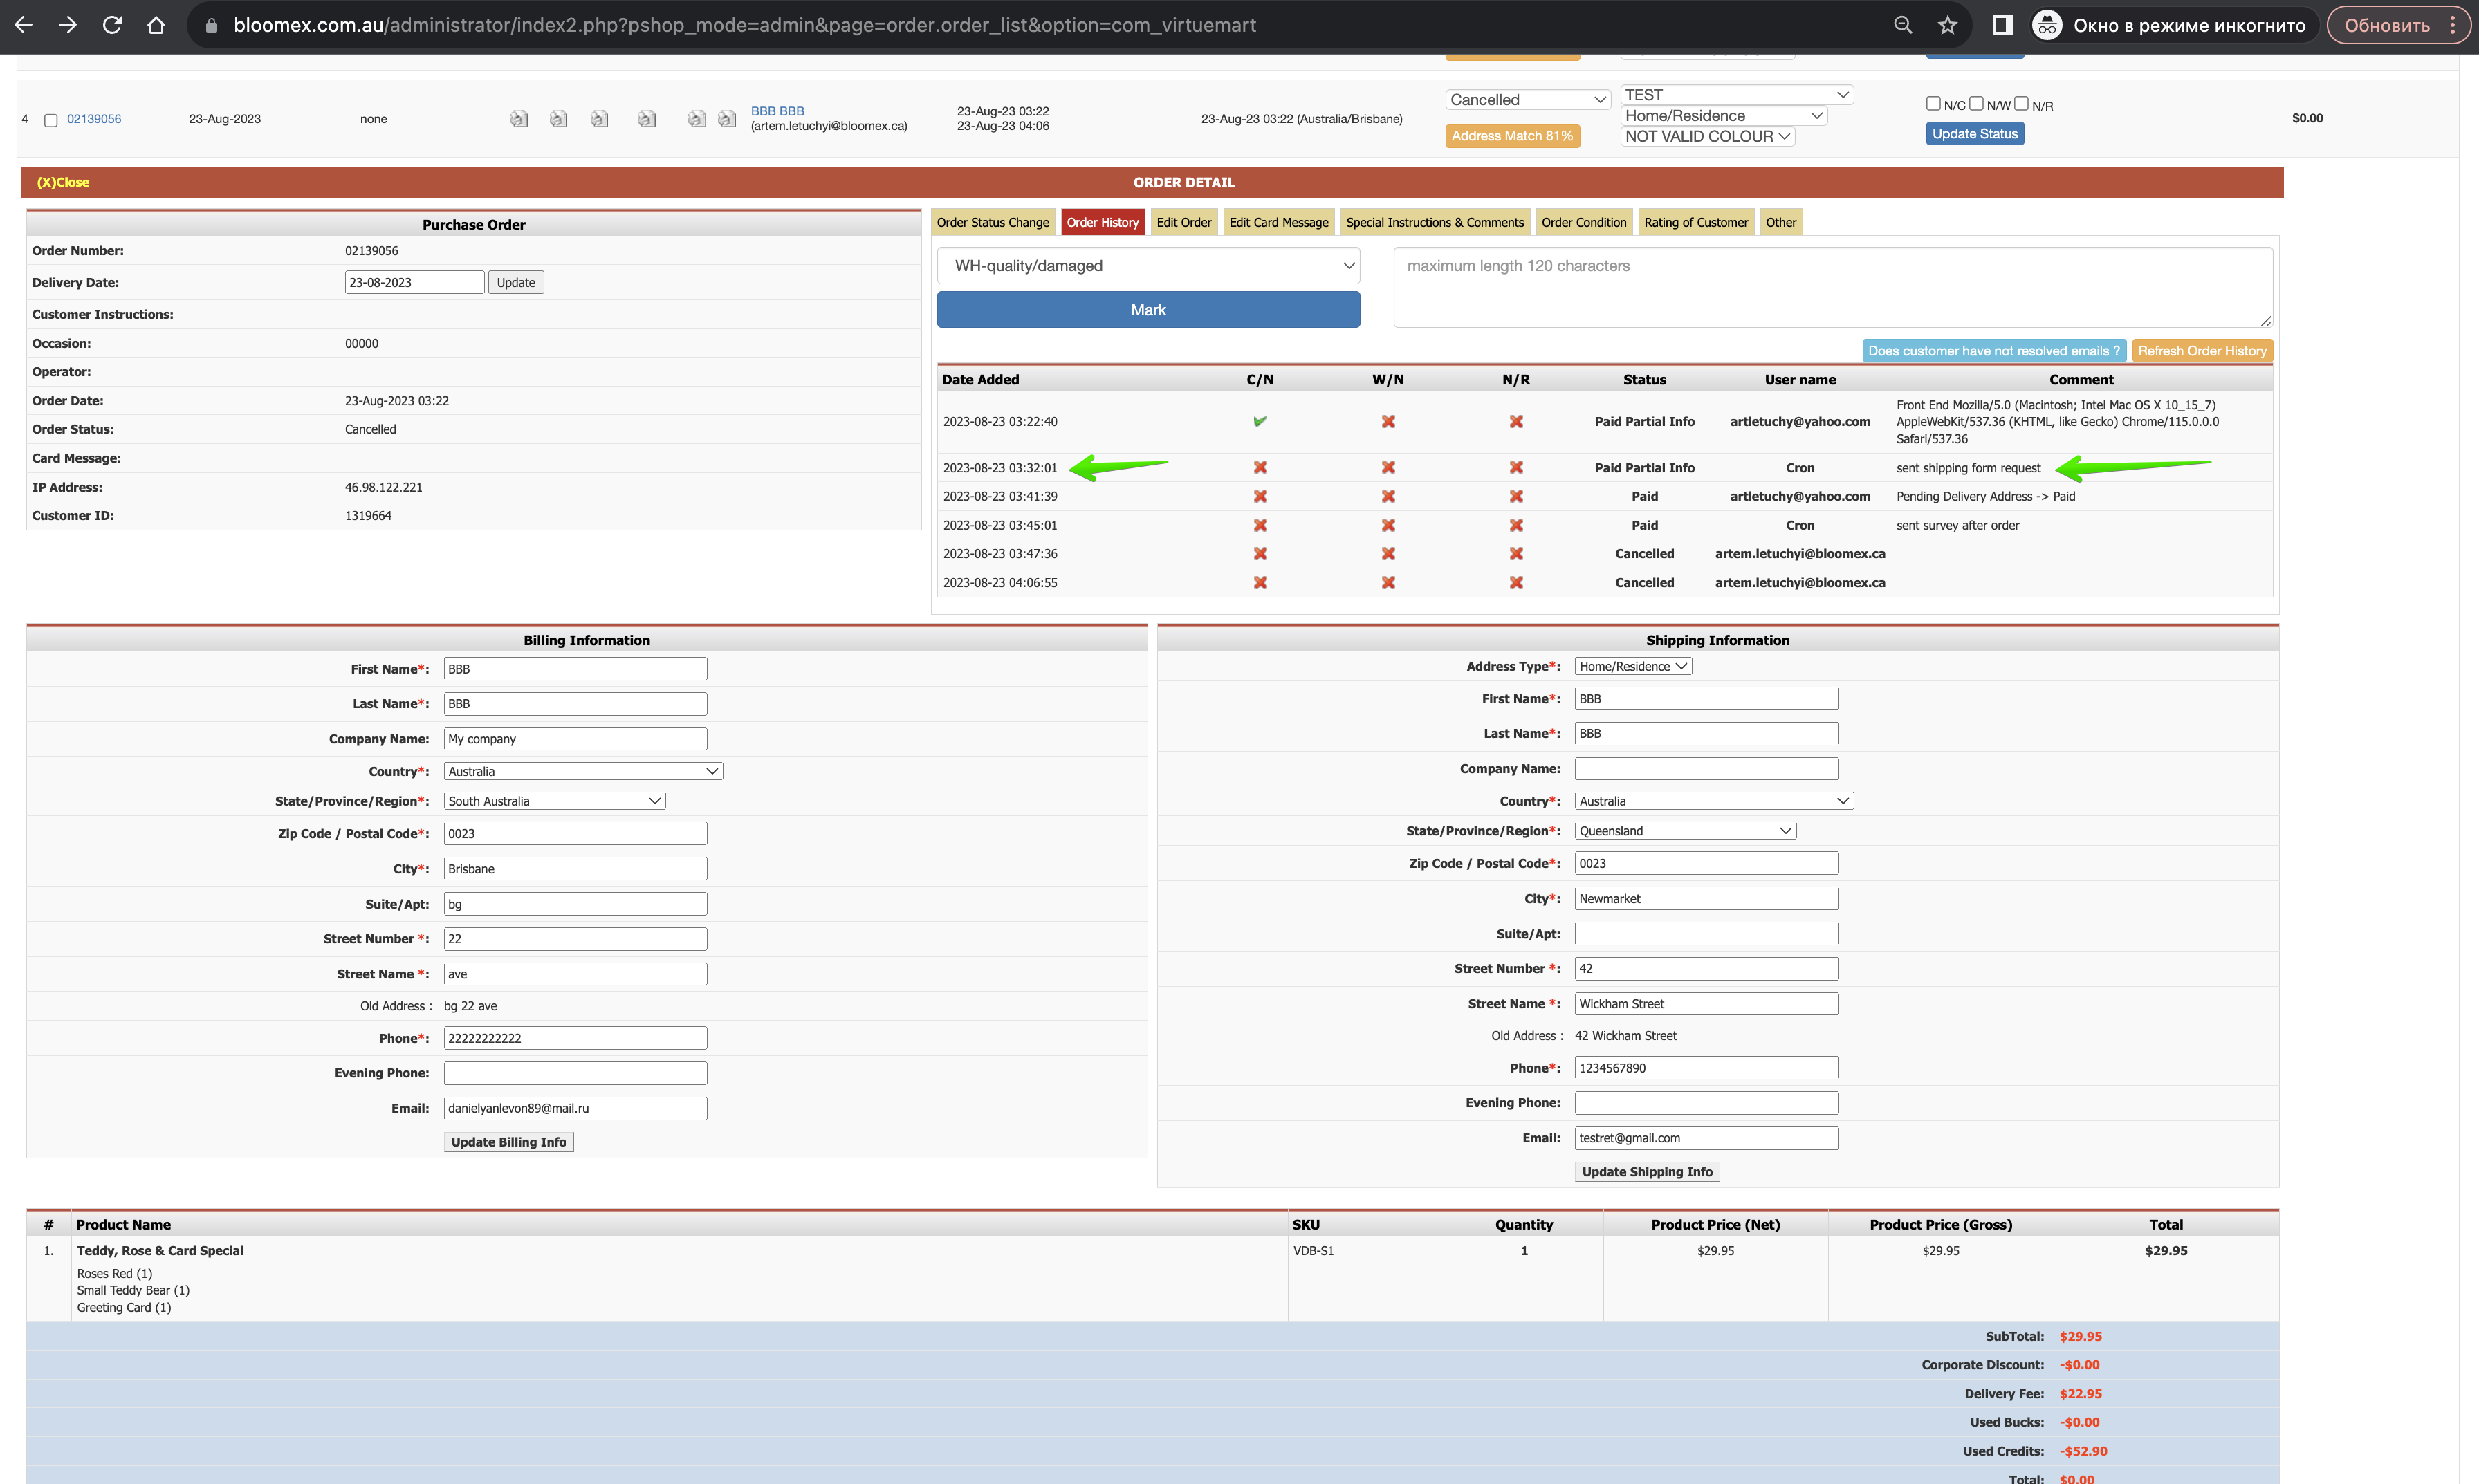Viewport: 2479px width, 1484px height.
Task: Open shipping State dropdown showing Queensland
Action: tap(1685, 831)
